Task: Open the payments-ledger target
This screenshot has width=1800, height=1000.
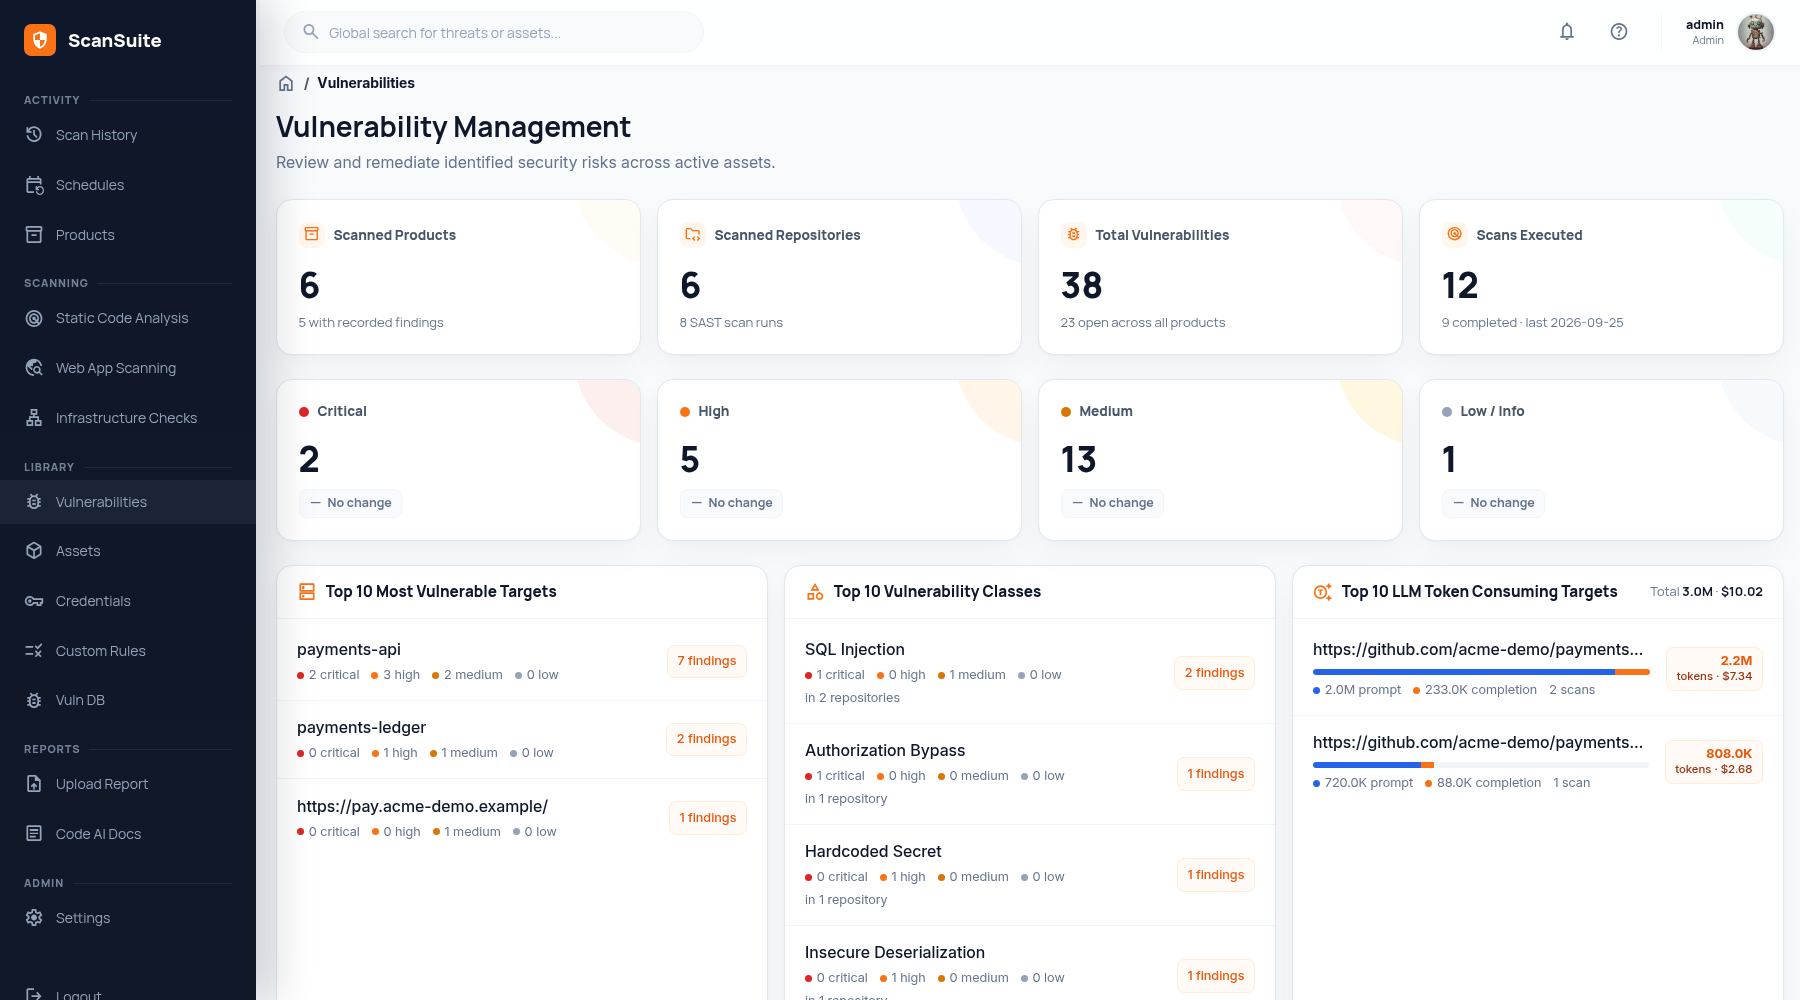Action: [x=361, y=727]
